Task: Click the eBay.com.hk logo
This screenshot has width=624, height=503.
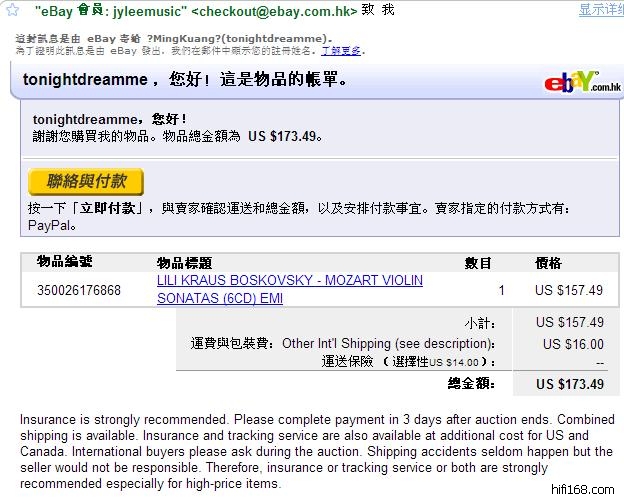Action: click(578, 81)
